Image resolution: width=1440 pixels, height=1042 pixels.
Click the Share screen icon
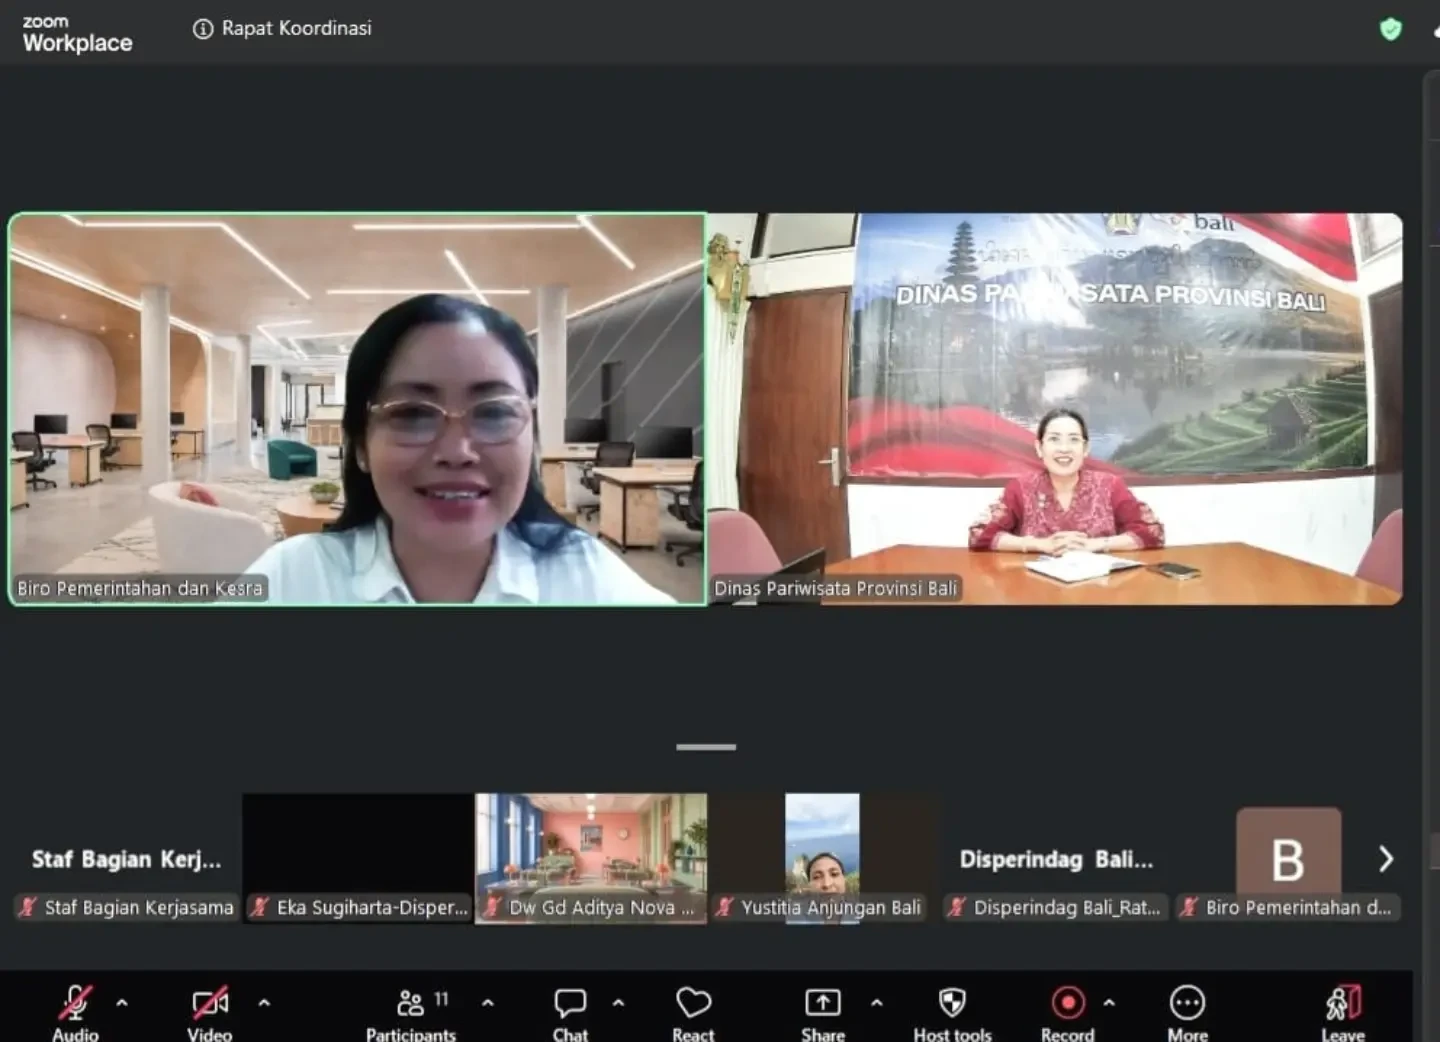tap(823, 1003)
